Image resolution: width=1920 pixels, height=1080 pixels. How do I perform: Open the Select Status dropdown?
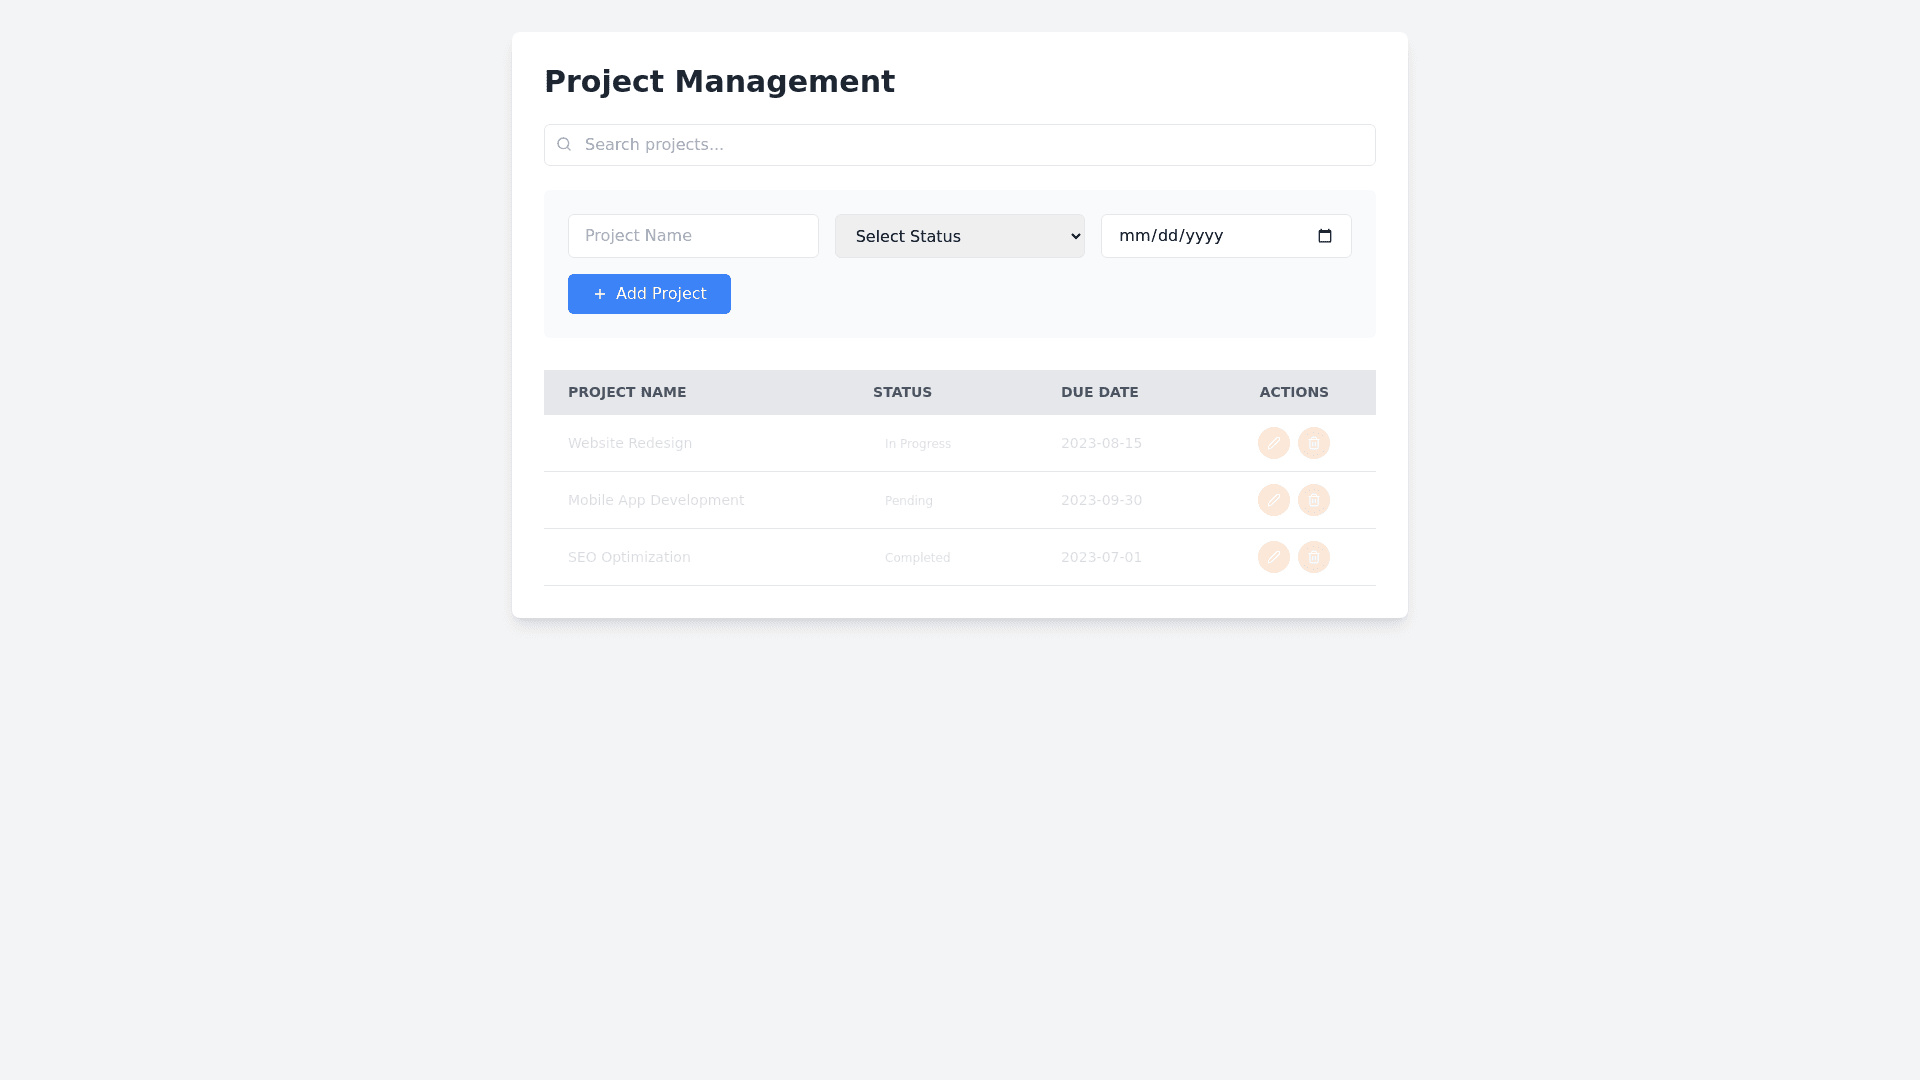959,236
